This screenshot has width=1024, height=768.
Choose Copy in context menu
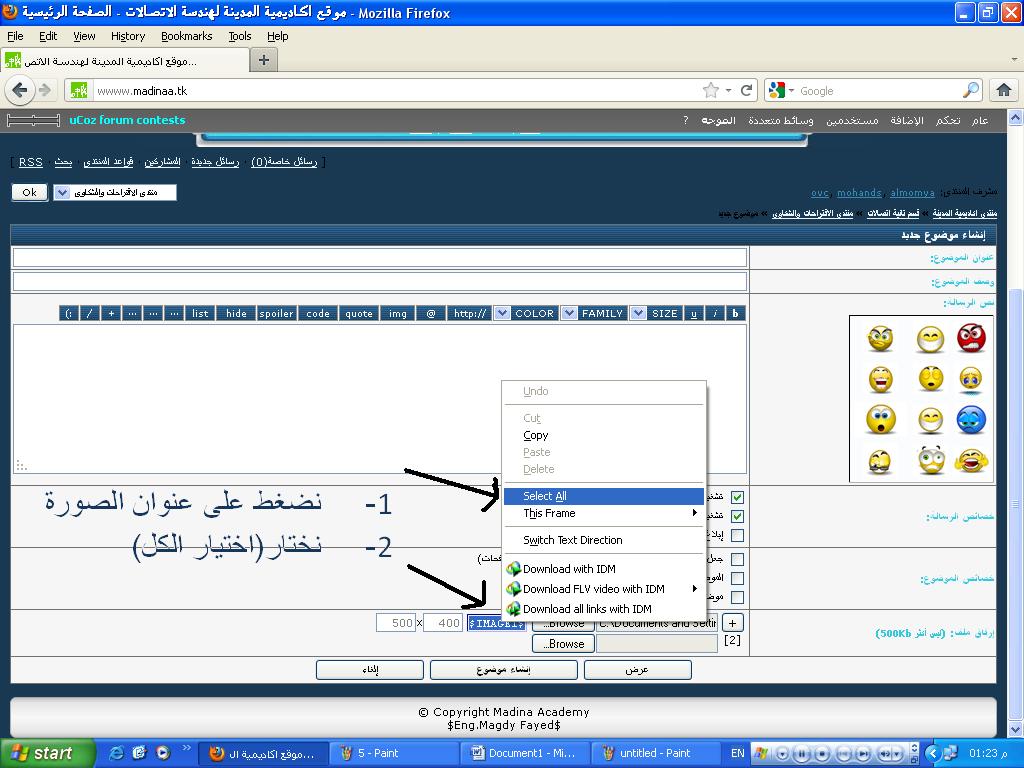point(603,435)
